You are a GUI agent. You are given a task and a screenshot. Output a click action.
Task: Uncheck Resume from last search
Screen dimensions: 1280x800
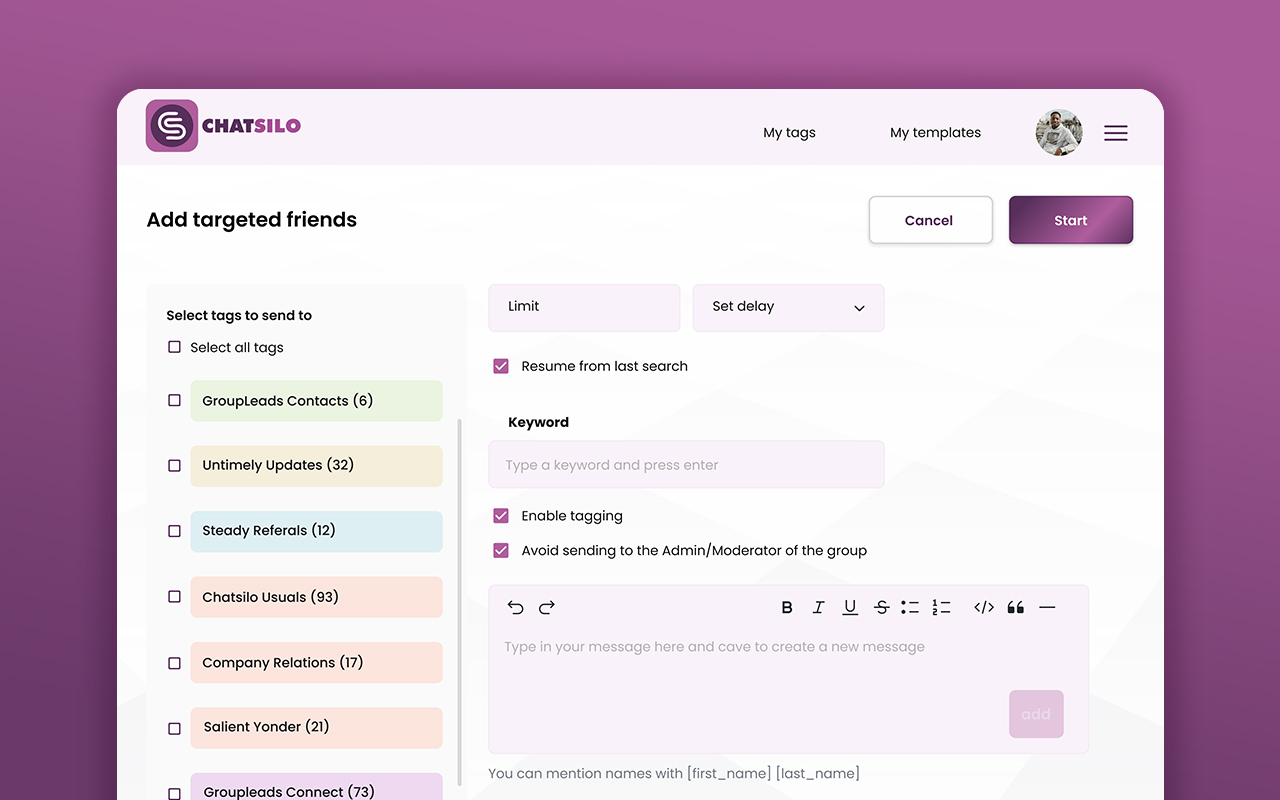click(501, 366)
